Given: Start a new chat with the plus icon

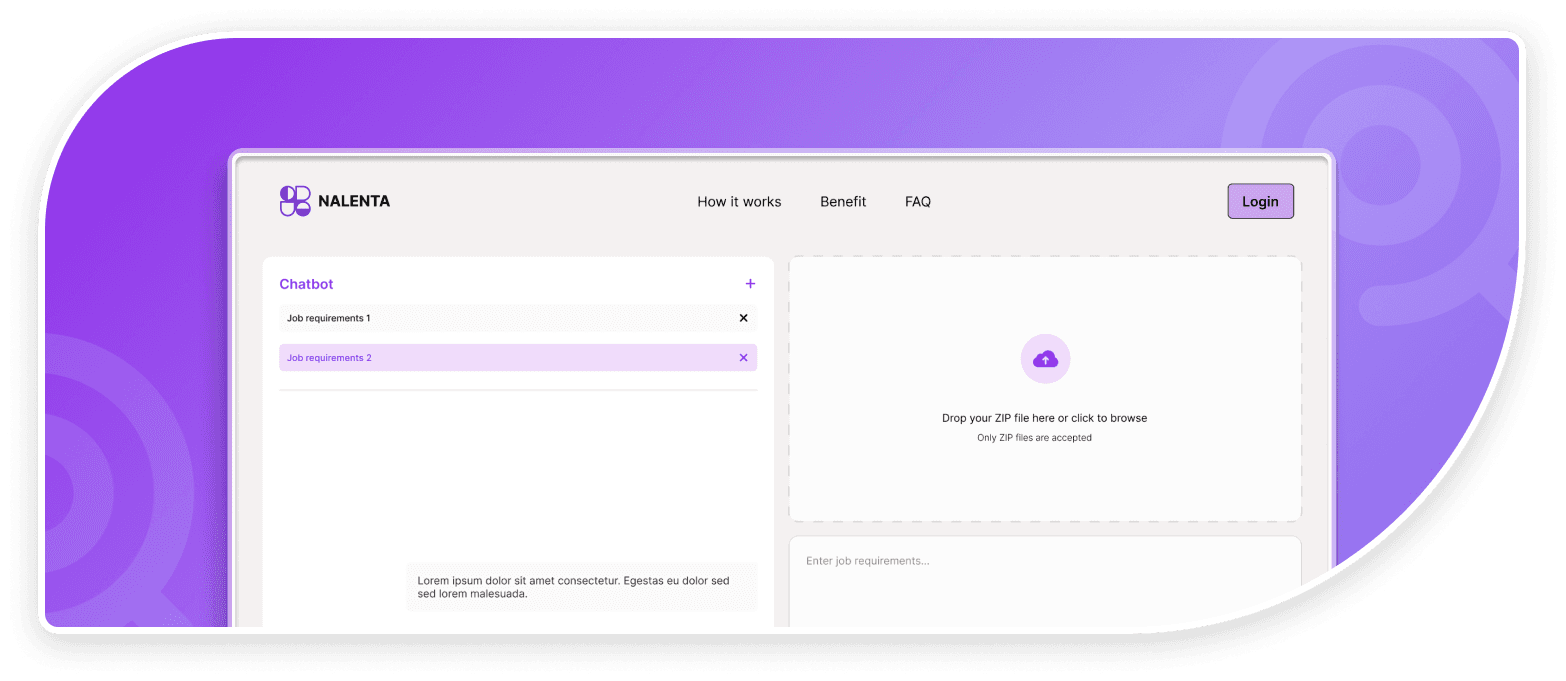Looking at the screenshot, I should tap(750, 283).
